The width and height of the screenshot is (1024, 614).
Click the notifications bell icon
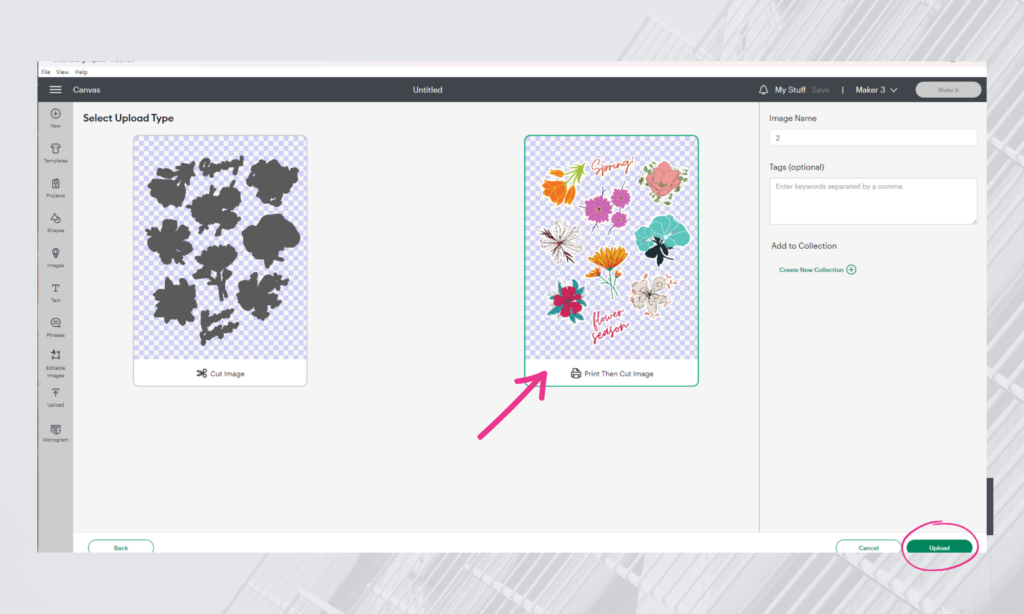[763, 89]
